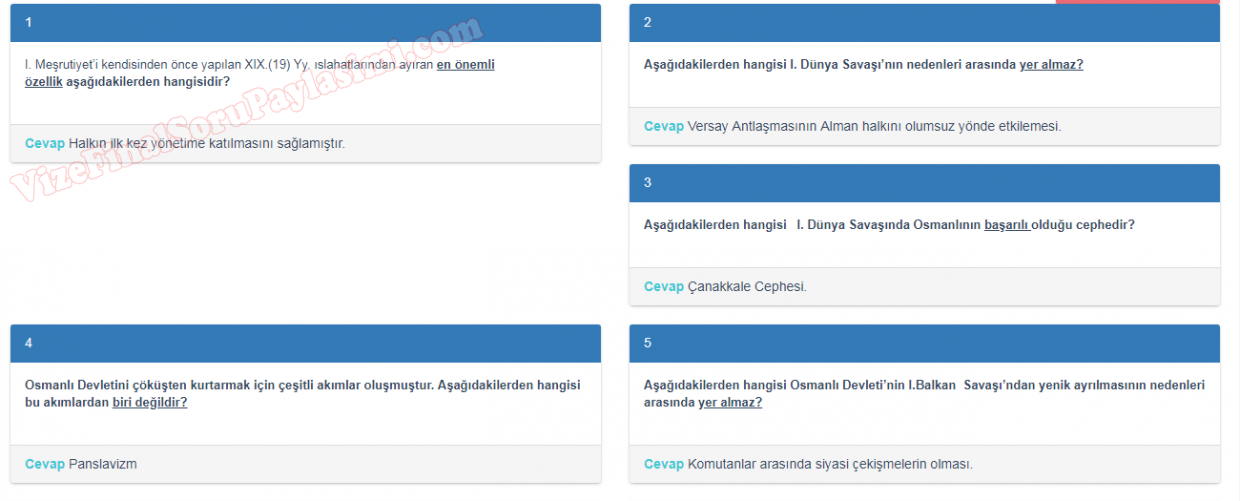Screen dimensions: 1240x501
Task: Click the blue header of question 2
Action: pyautogui.click(x=924, y=22)
